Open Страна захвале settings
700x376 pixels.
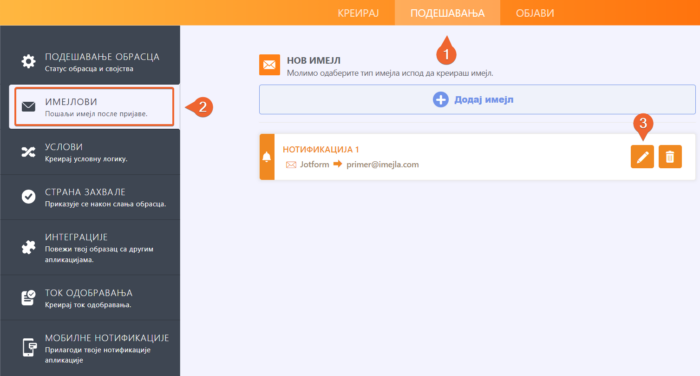point(90,197)
